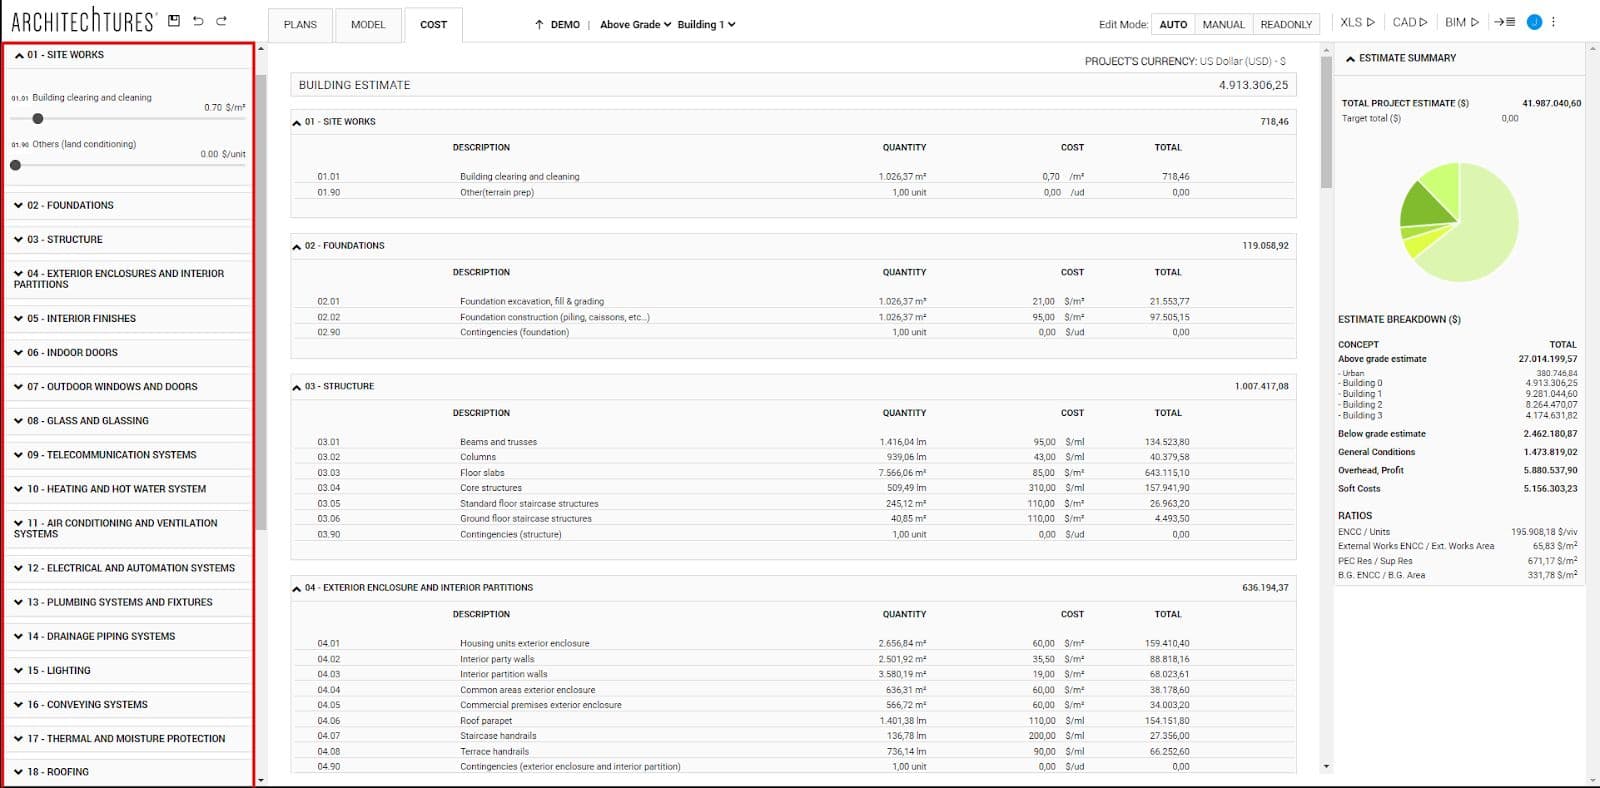Collapse the Estimate Summary panel
This screenshot has height=788, width=1600.
point(1350,59)
